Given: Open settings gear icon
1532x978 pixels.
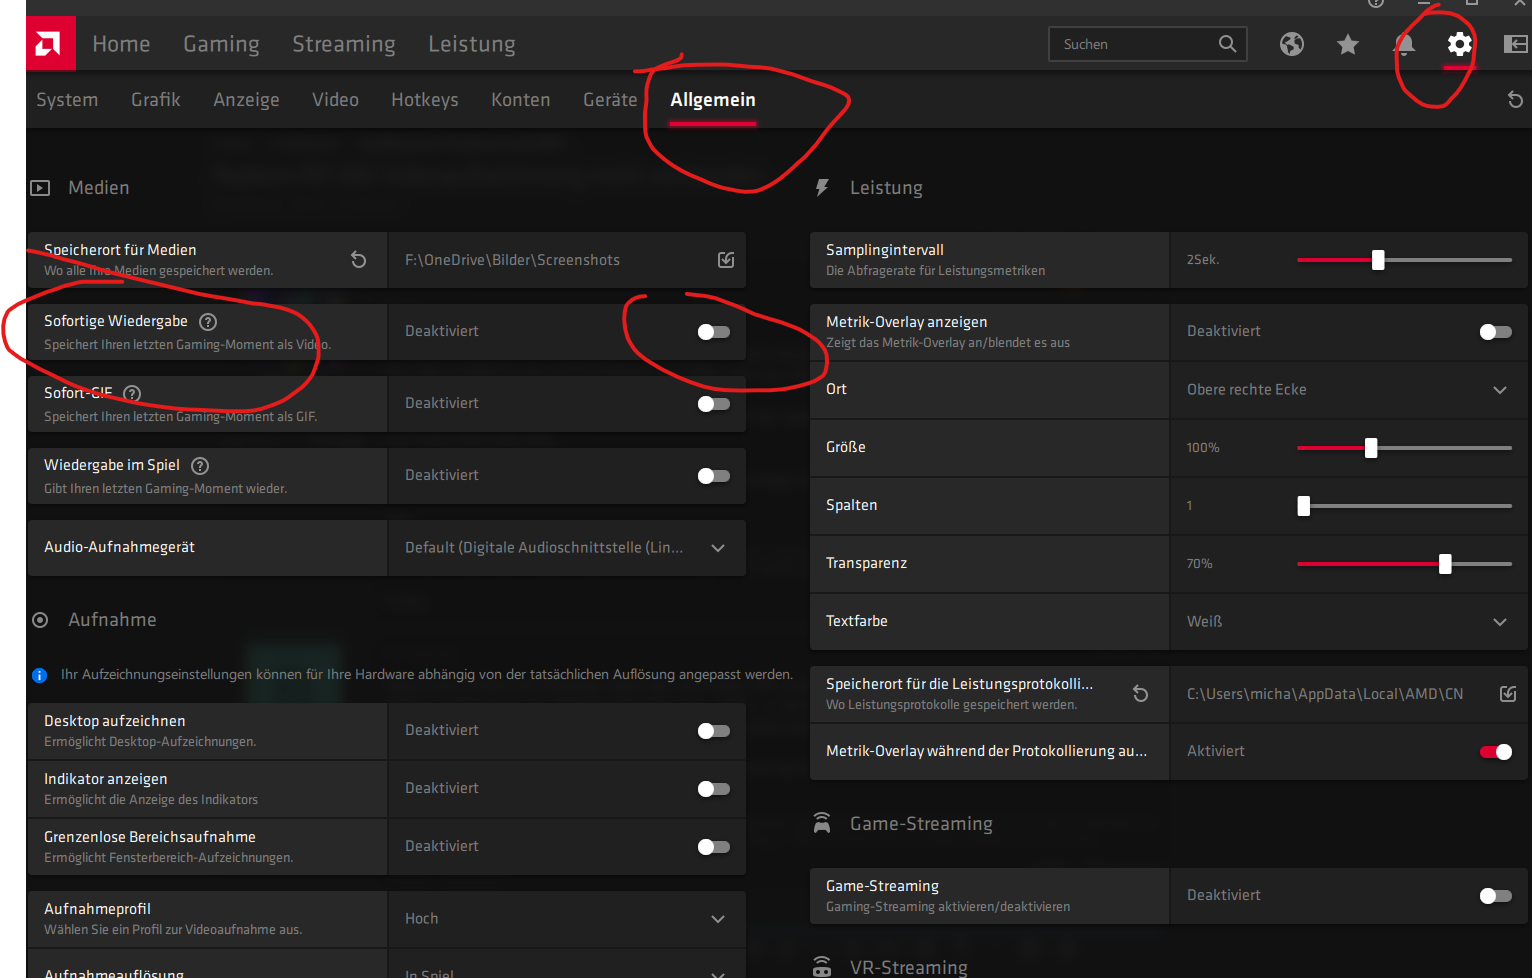Looking at the screenshot, I should point(1460,44).
